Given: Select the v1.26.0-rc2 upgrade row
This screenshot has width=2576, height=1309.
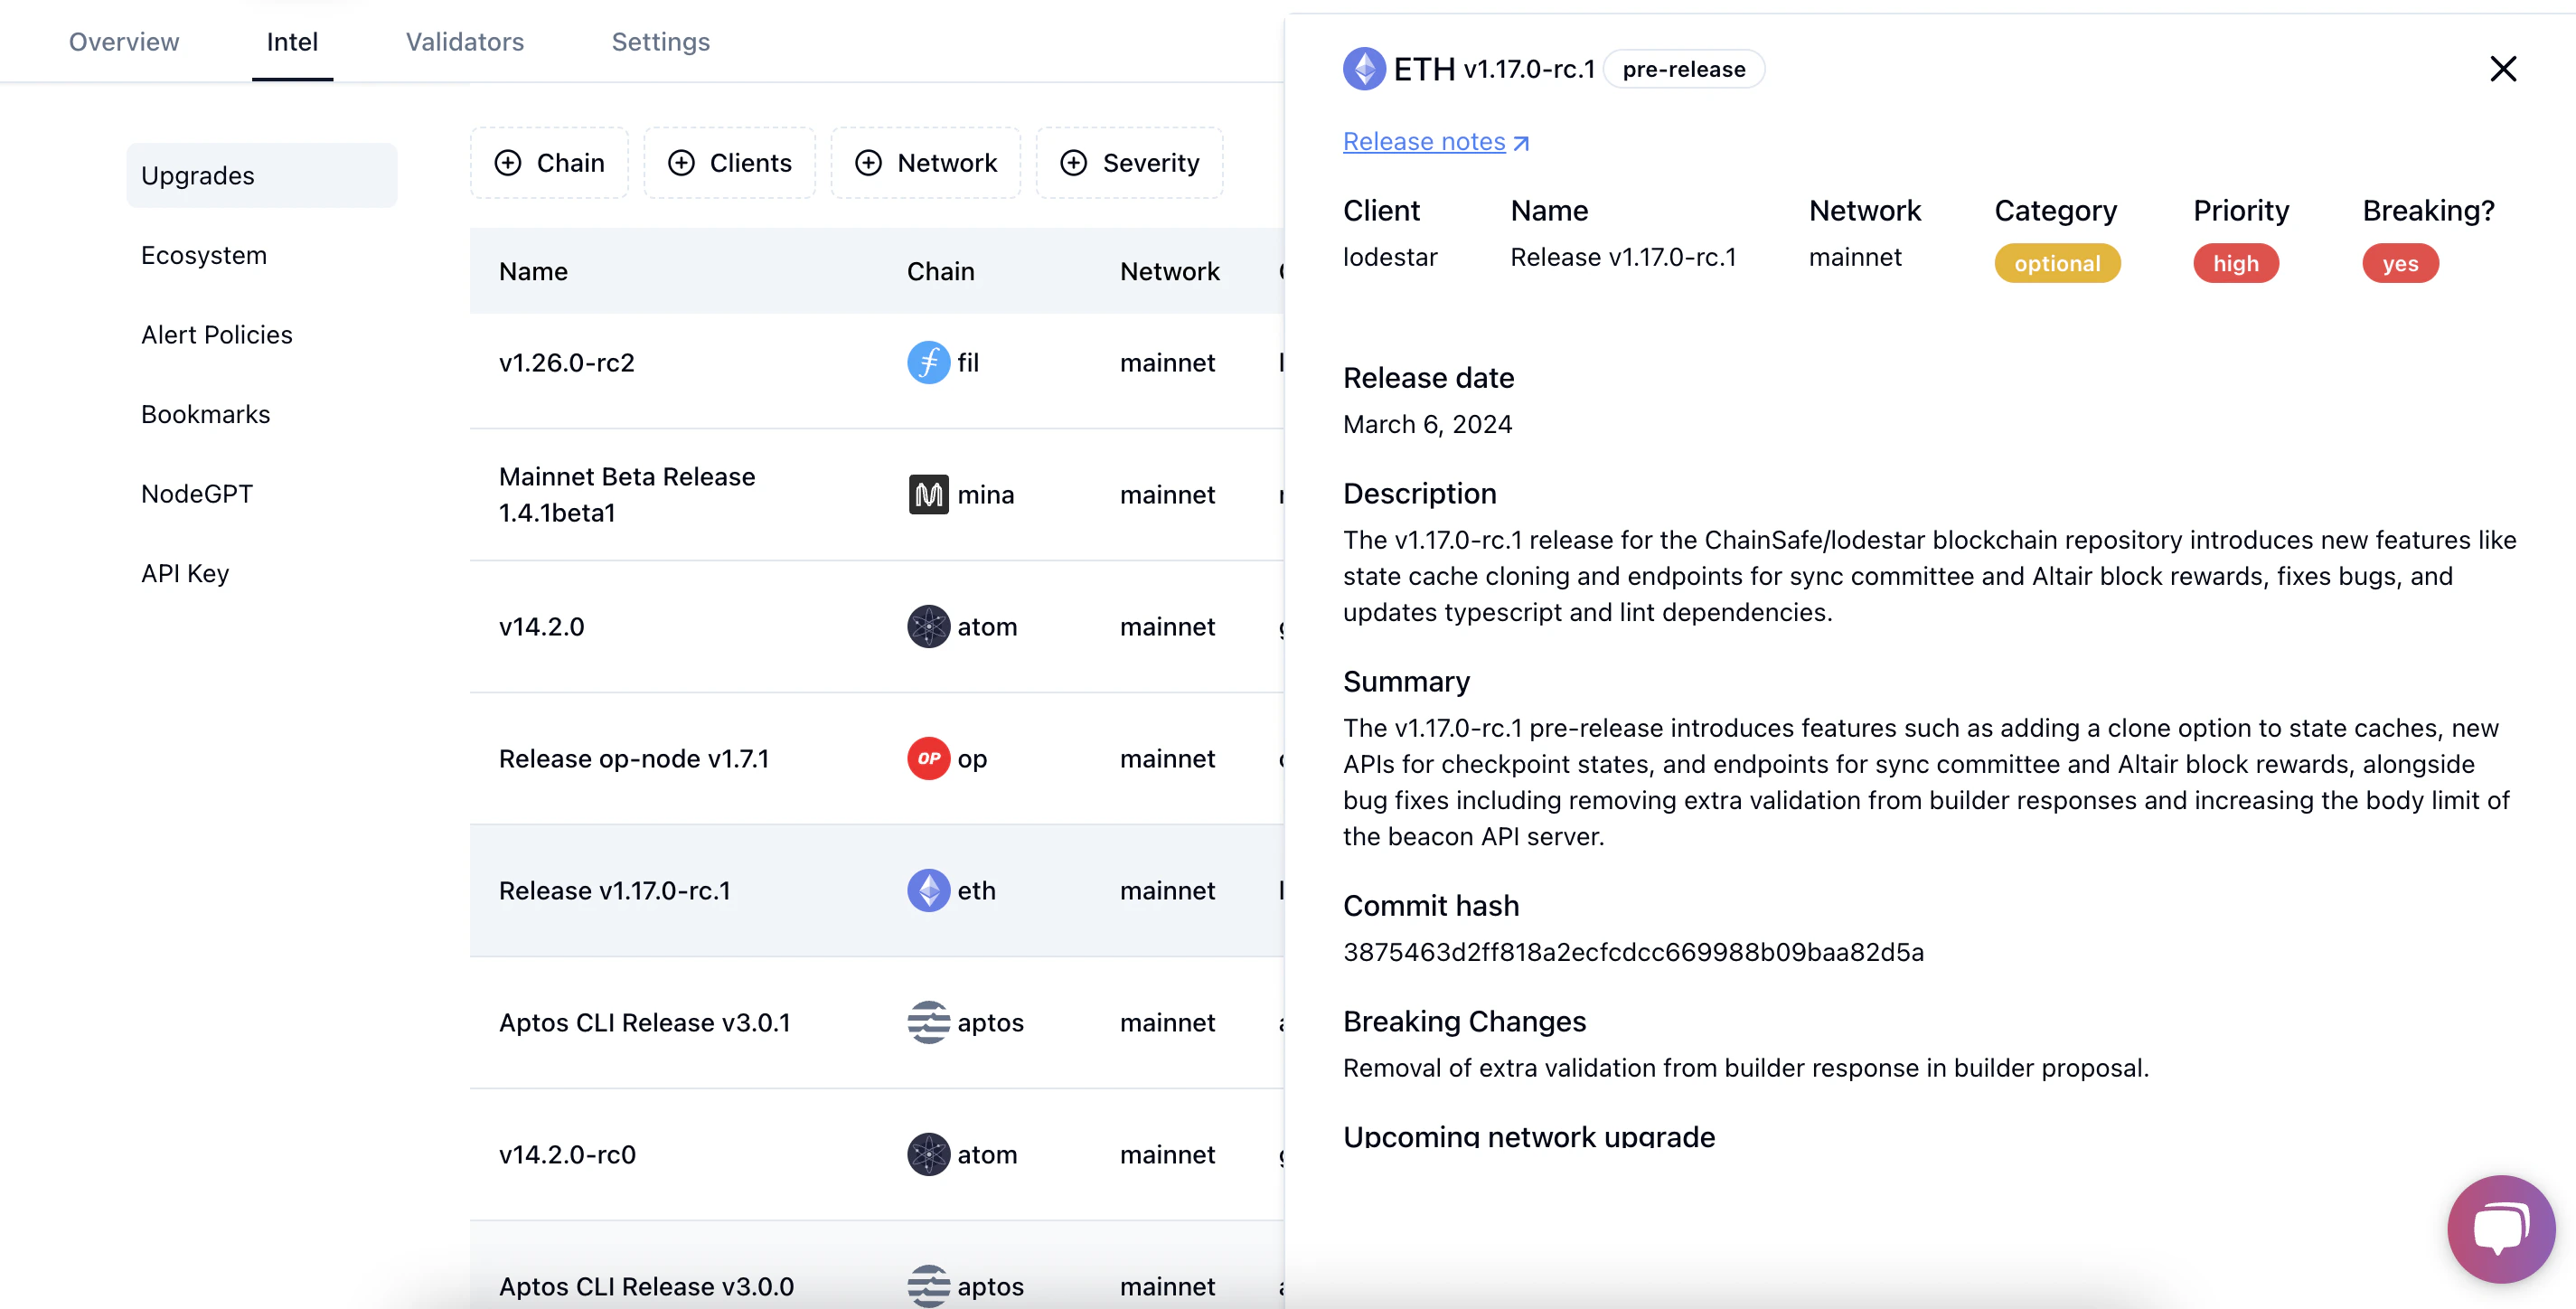Looking at the screenshot, I should click(876, 363).
